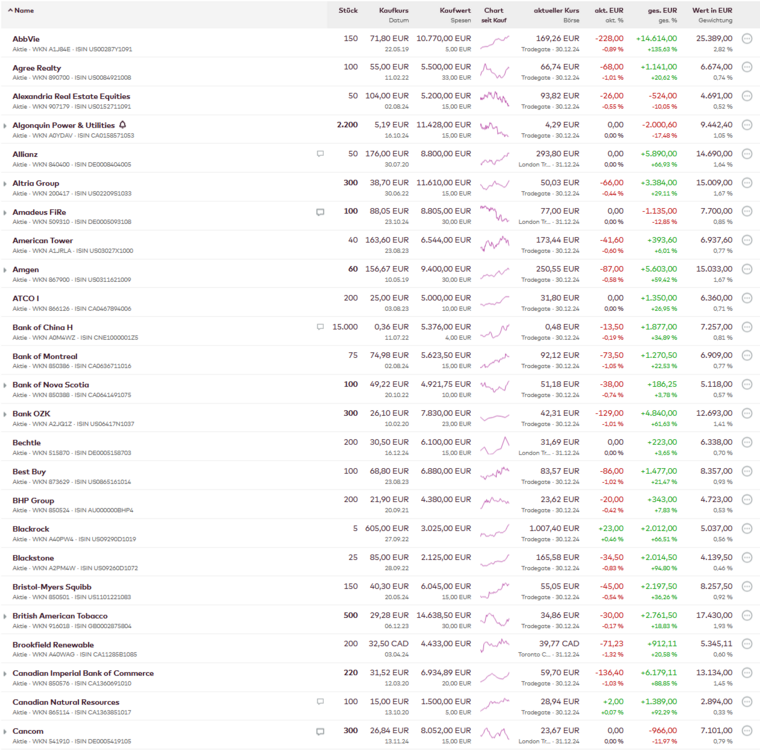Open the ATCO I row options icon
Screen dimensions: 760x750
(x=747, y=298)
